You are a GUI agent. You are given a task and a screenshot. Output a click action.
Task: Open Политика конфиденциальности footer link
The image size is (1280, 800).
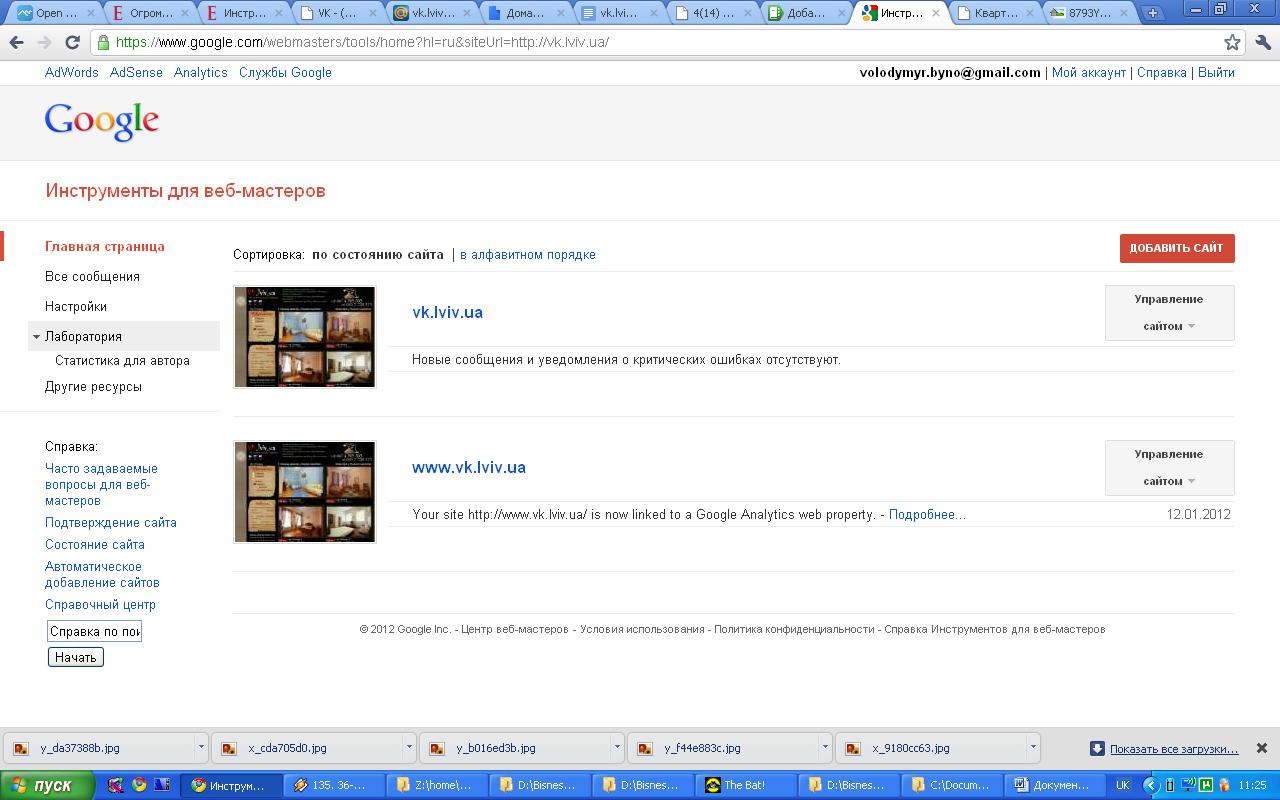[794, 629]
